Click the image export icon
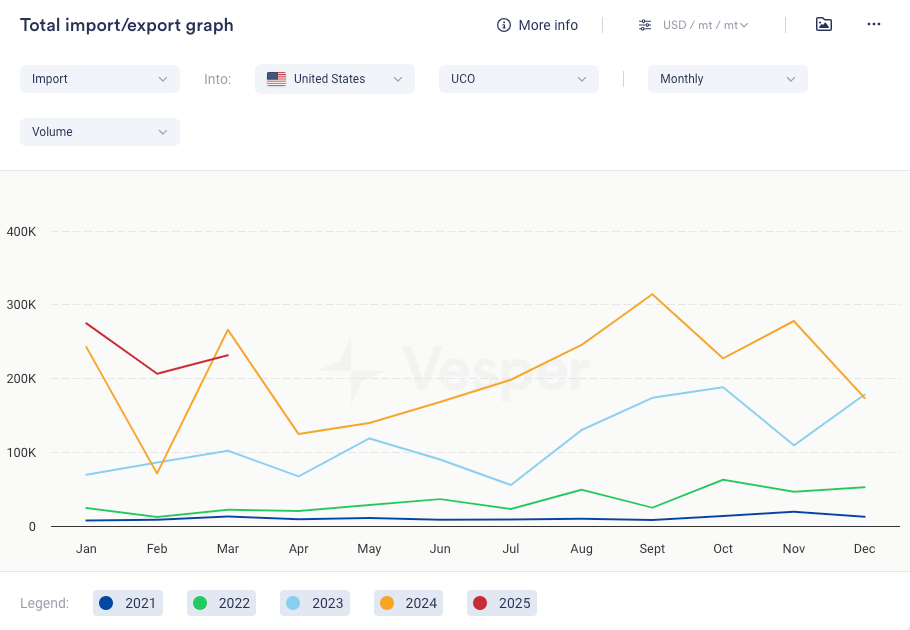 click(x=824, y=25)
